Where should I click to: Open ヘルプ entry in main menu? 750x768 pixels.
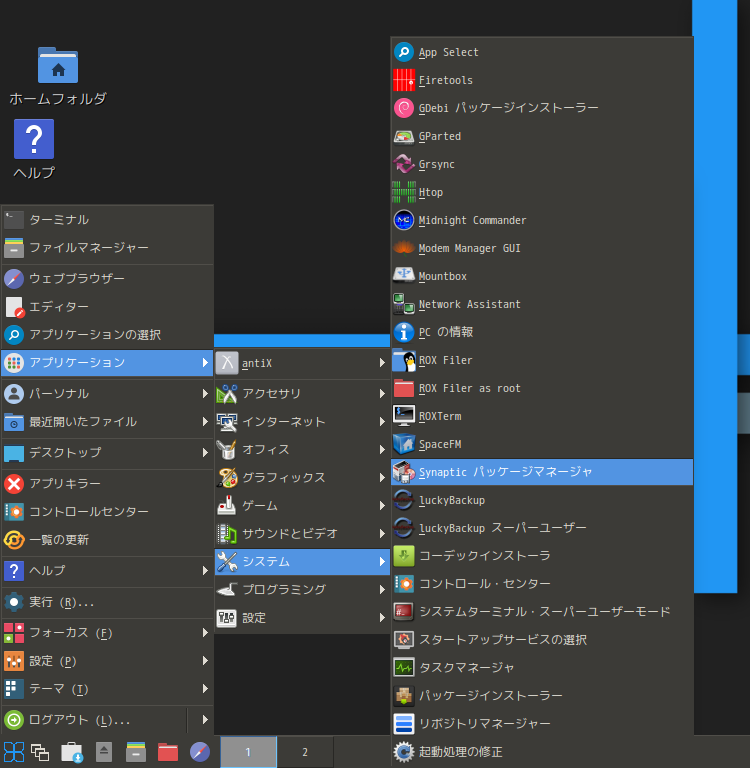point(107,571)
